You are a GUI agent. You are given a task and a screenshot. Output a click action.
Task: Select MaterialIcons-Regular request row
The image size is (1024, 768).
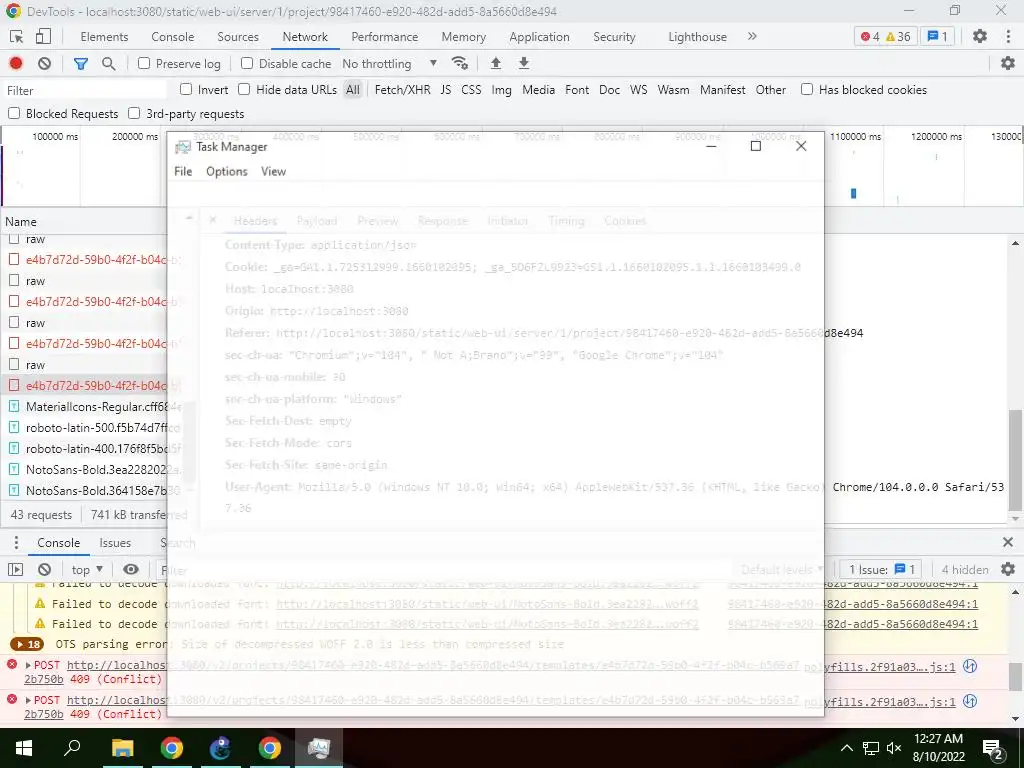tap(89, 406)
